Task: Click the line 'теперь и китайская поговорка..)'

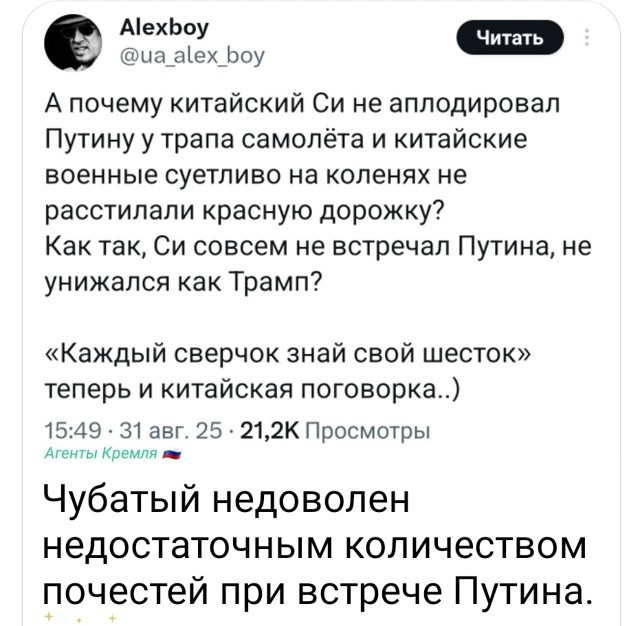Action: coord(252,390)
